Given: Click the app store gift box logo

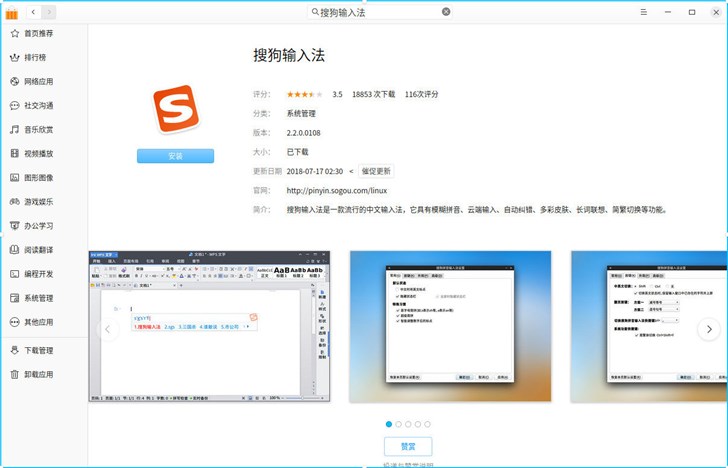Looking at the screenshot, I should [x=12, y=13].
